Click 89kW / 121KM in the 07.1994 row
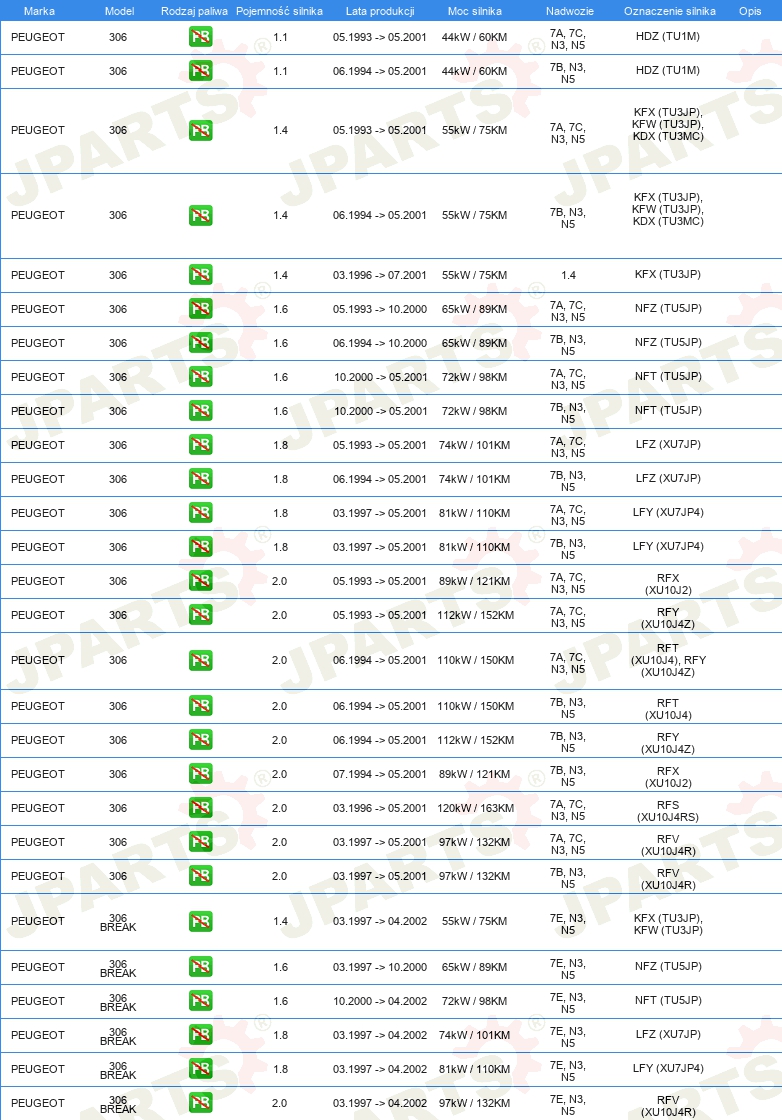Viewport: 782px width, 1120px height. click(x=476, y=774)
